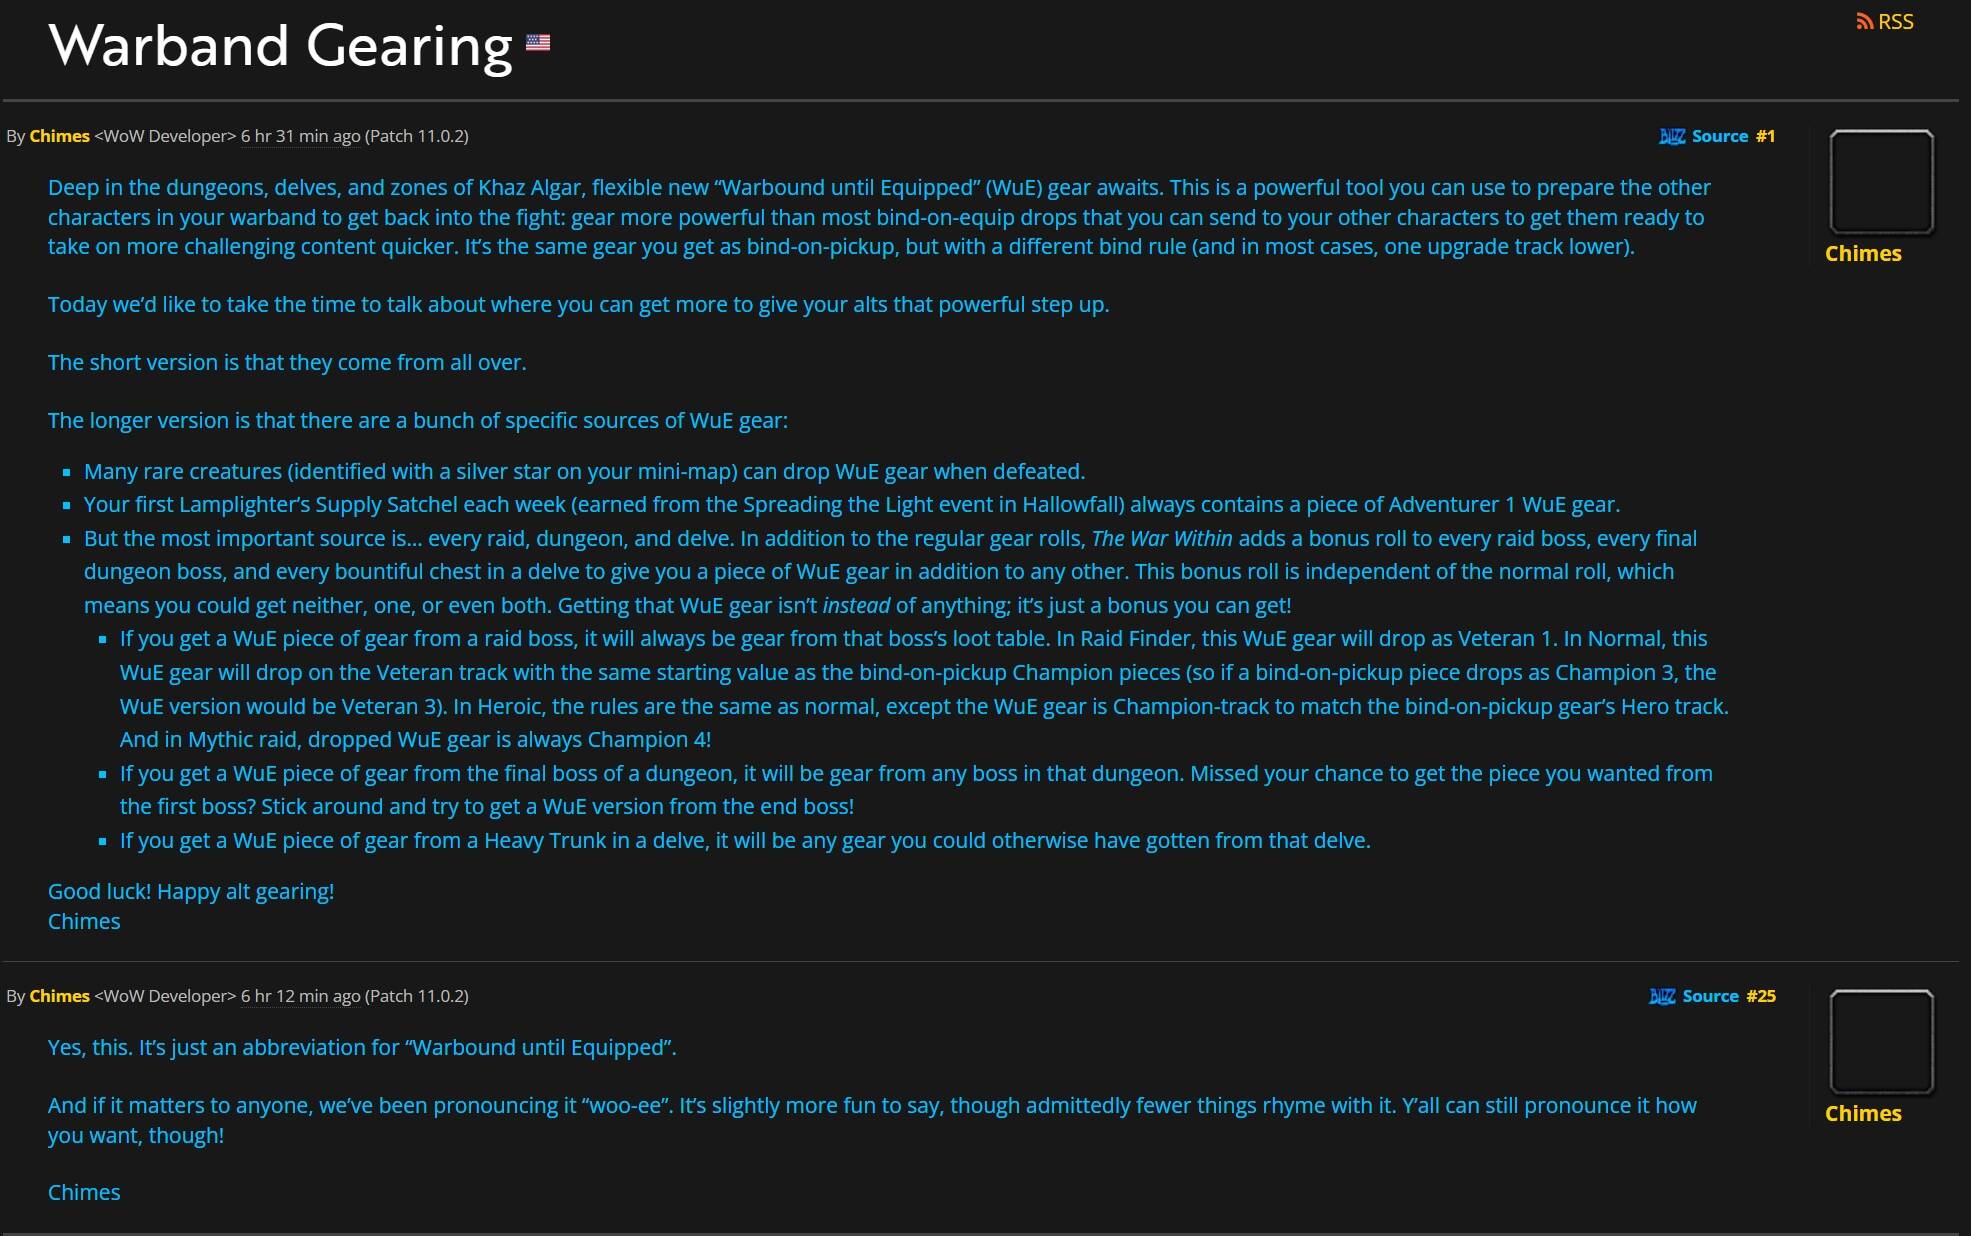The image size is (1971, 1236).
Task: Click the RSS text label
Action: tap(1896, 21)
